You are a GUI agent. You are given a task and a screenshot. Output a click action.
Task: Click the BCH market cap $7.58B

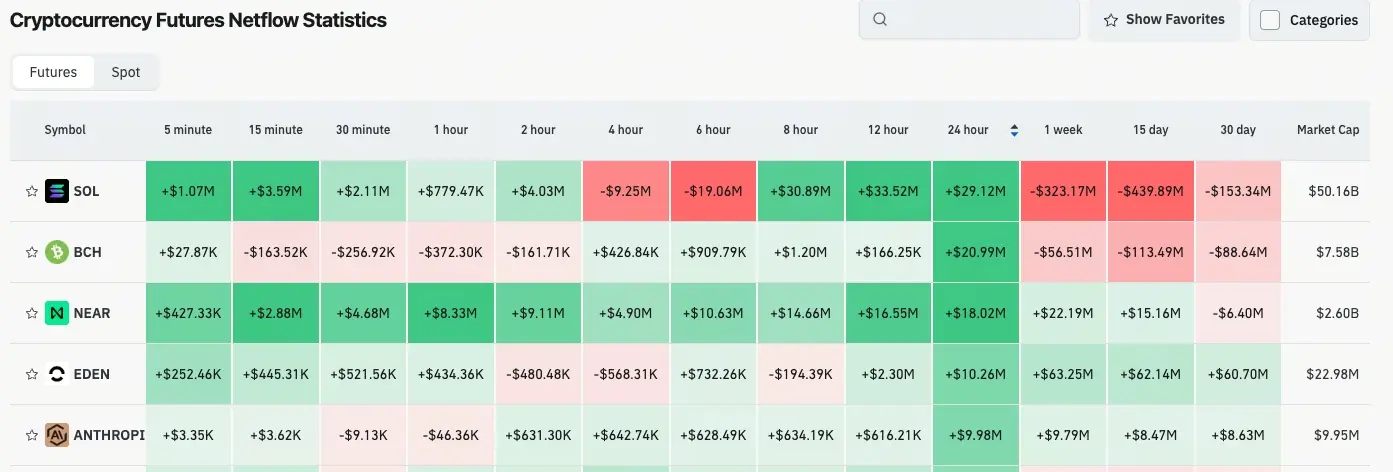pos(1337,252)
